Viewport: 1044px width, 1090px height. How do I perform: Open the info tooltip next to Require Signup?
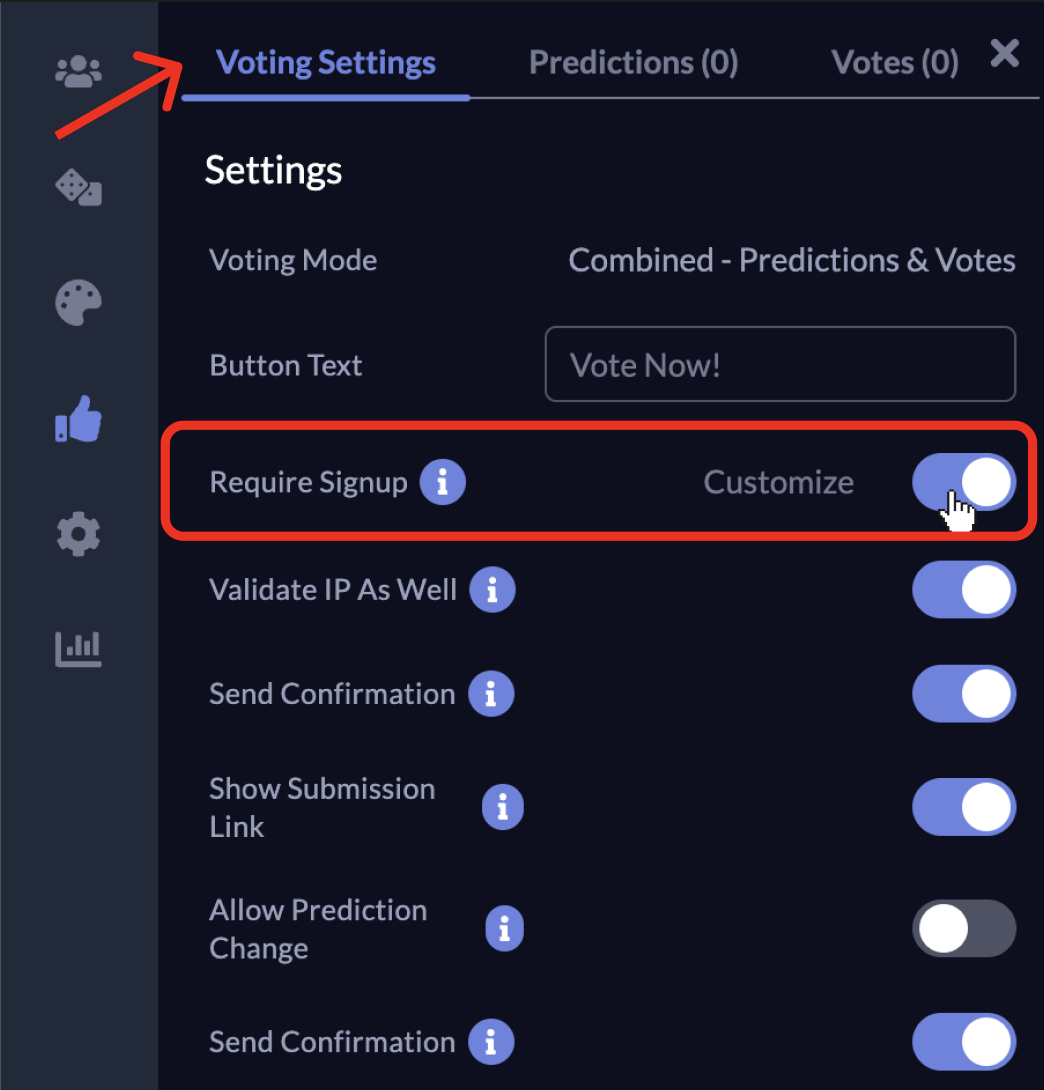tap(443, 482)
